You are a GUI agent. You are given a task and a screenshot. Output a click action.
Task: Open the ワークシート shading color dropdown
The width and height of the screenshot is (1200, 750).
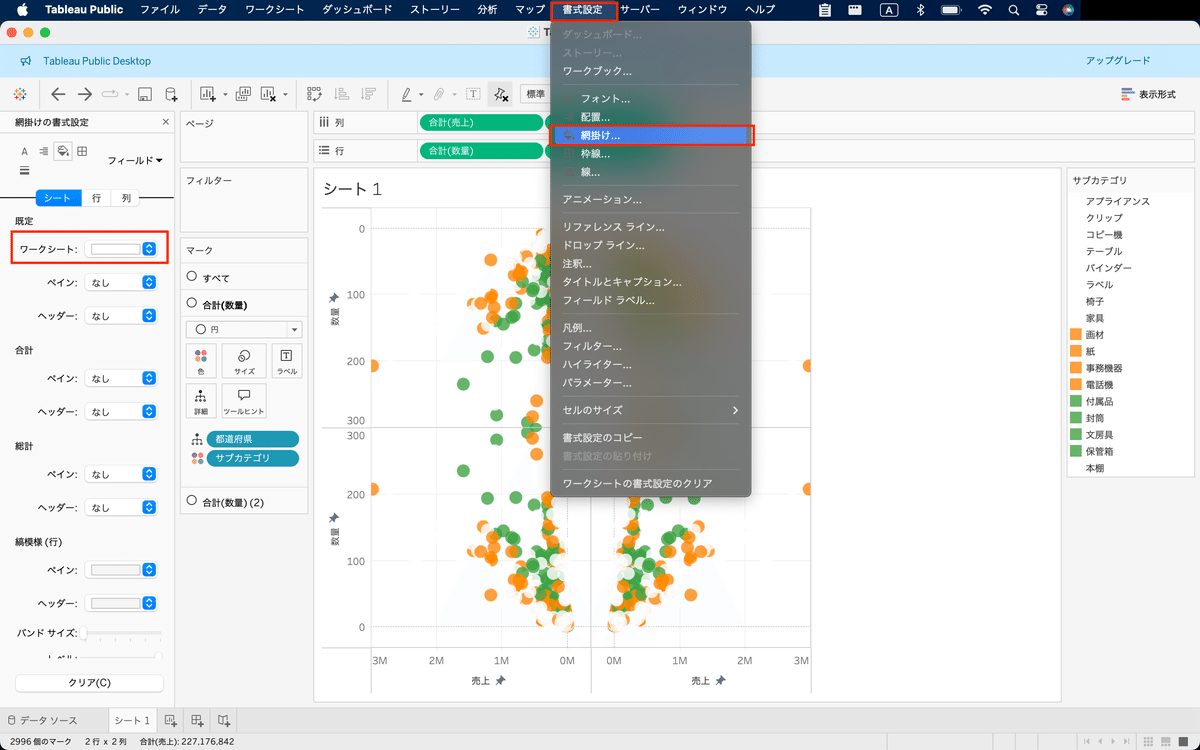click(121, 249)
